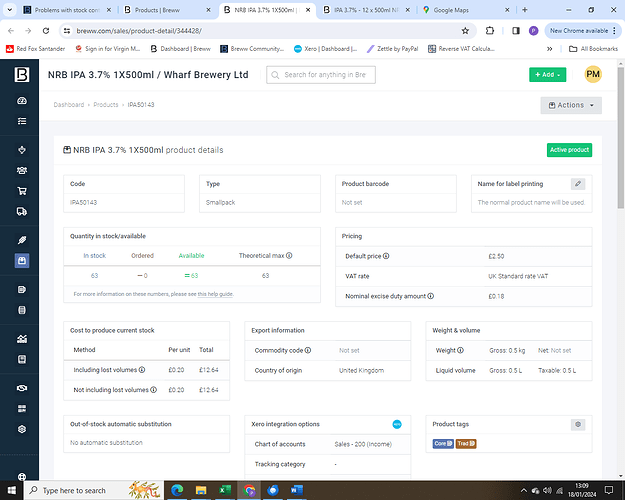Show info for Default price
625x500 pixels.
pyautogui.click(x=386, y=256)
